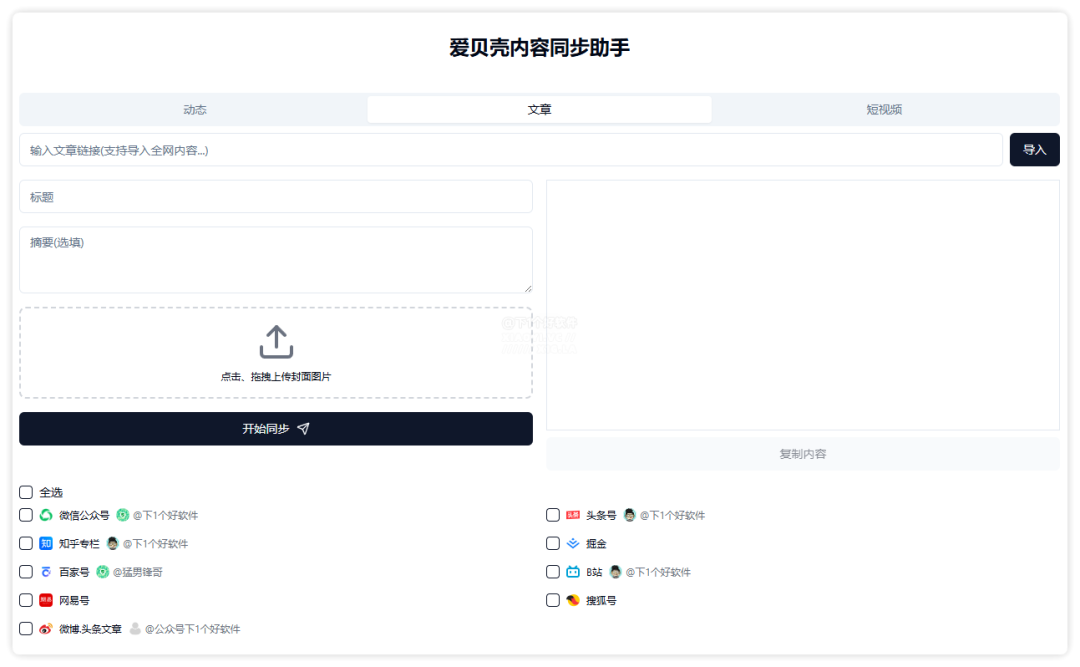The image size is (1080, 667).
Task: Check the 知乎专栏 platform checkbox
Action: (26, 544)
